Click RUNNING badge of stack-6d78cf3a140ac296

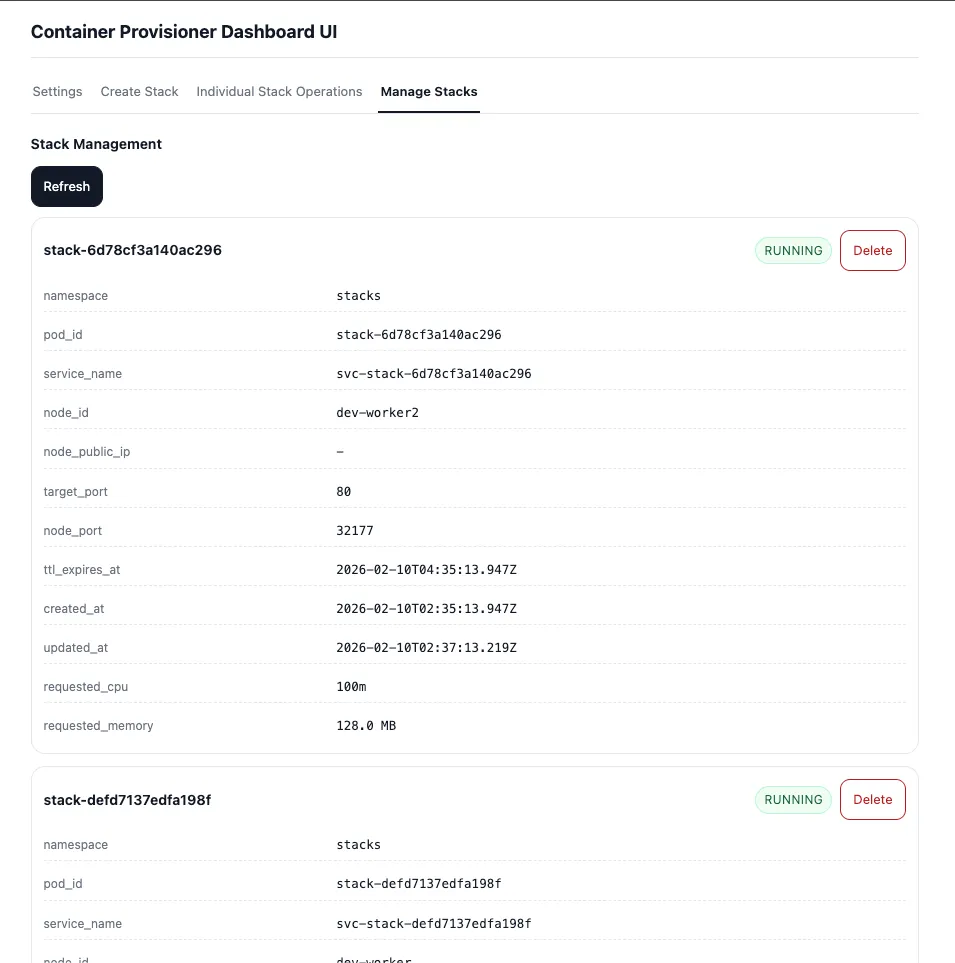pos(793,250)
